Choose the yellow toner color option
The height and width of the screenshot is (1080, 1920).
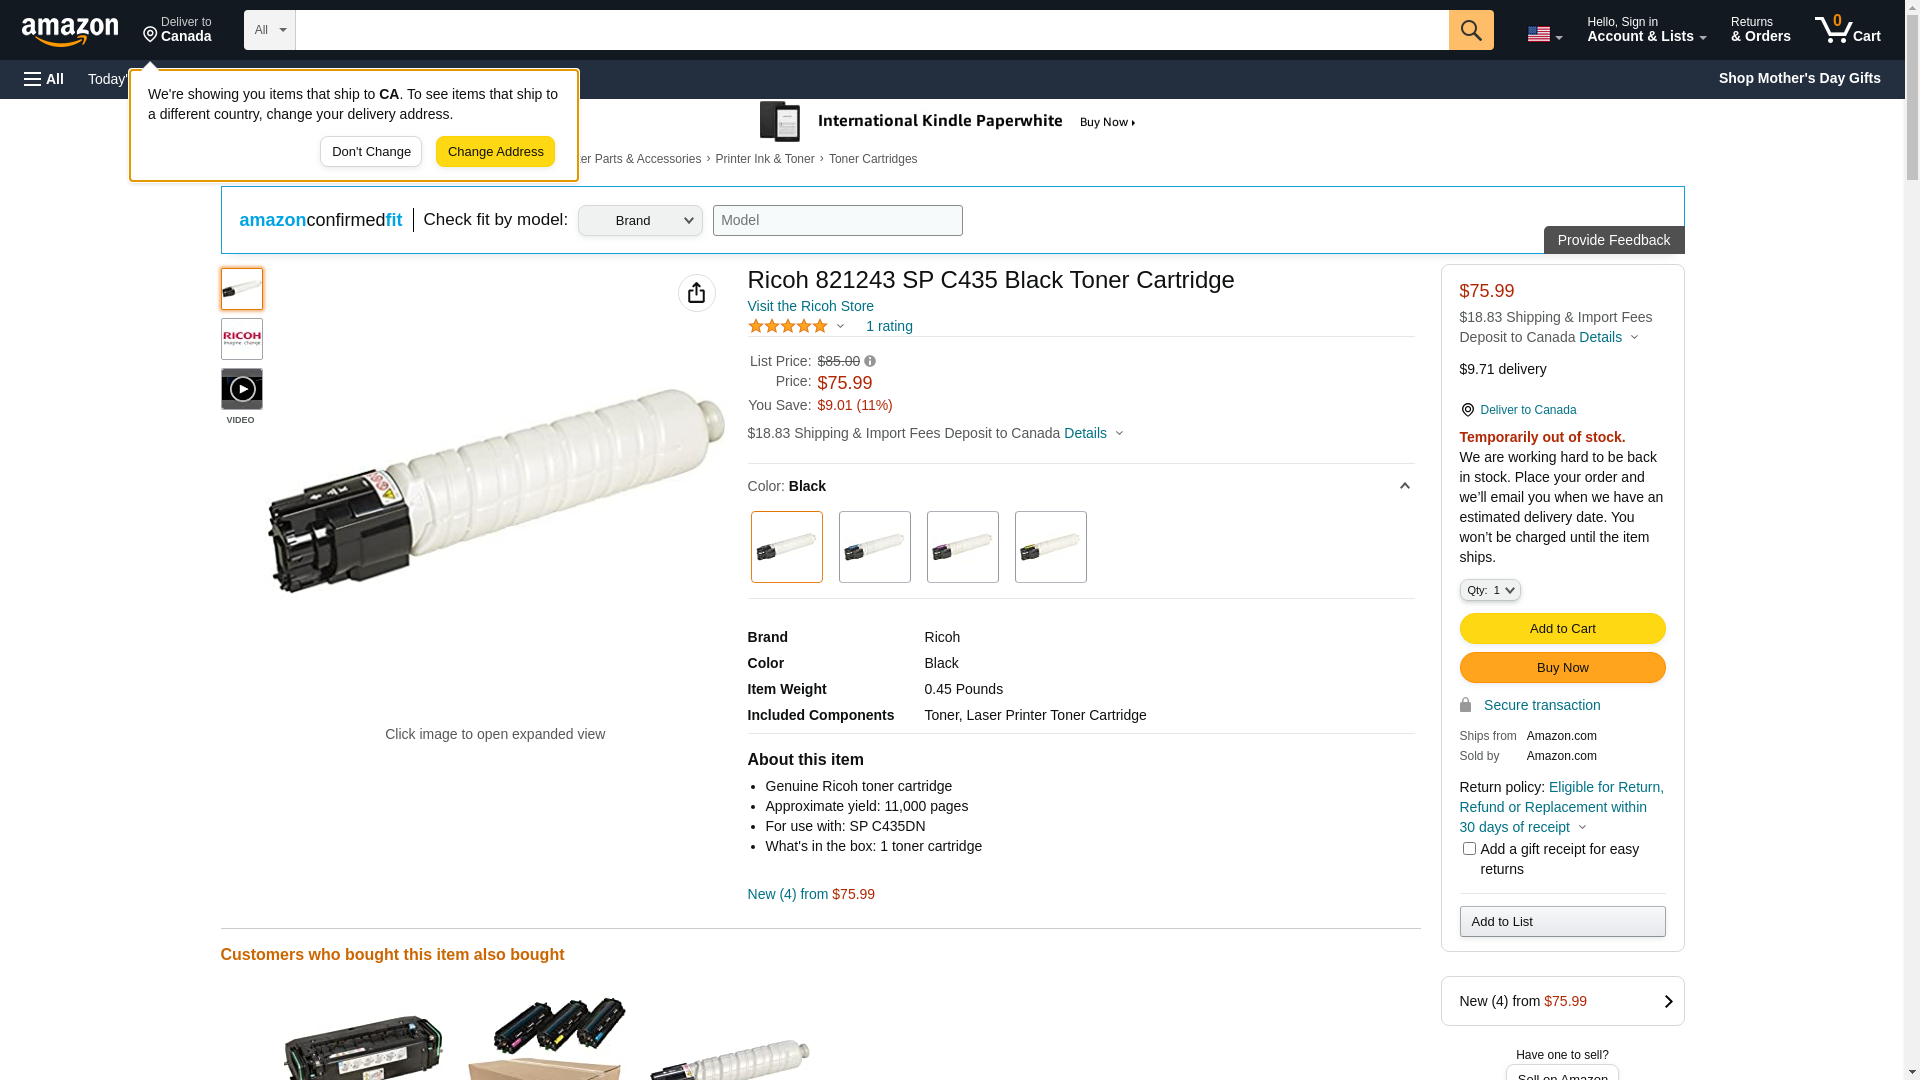[1051, 547]
